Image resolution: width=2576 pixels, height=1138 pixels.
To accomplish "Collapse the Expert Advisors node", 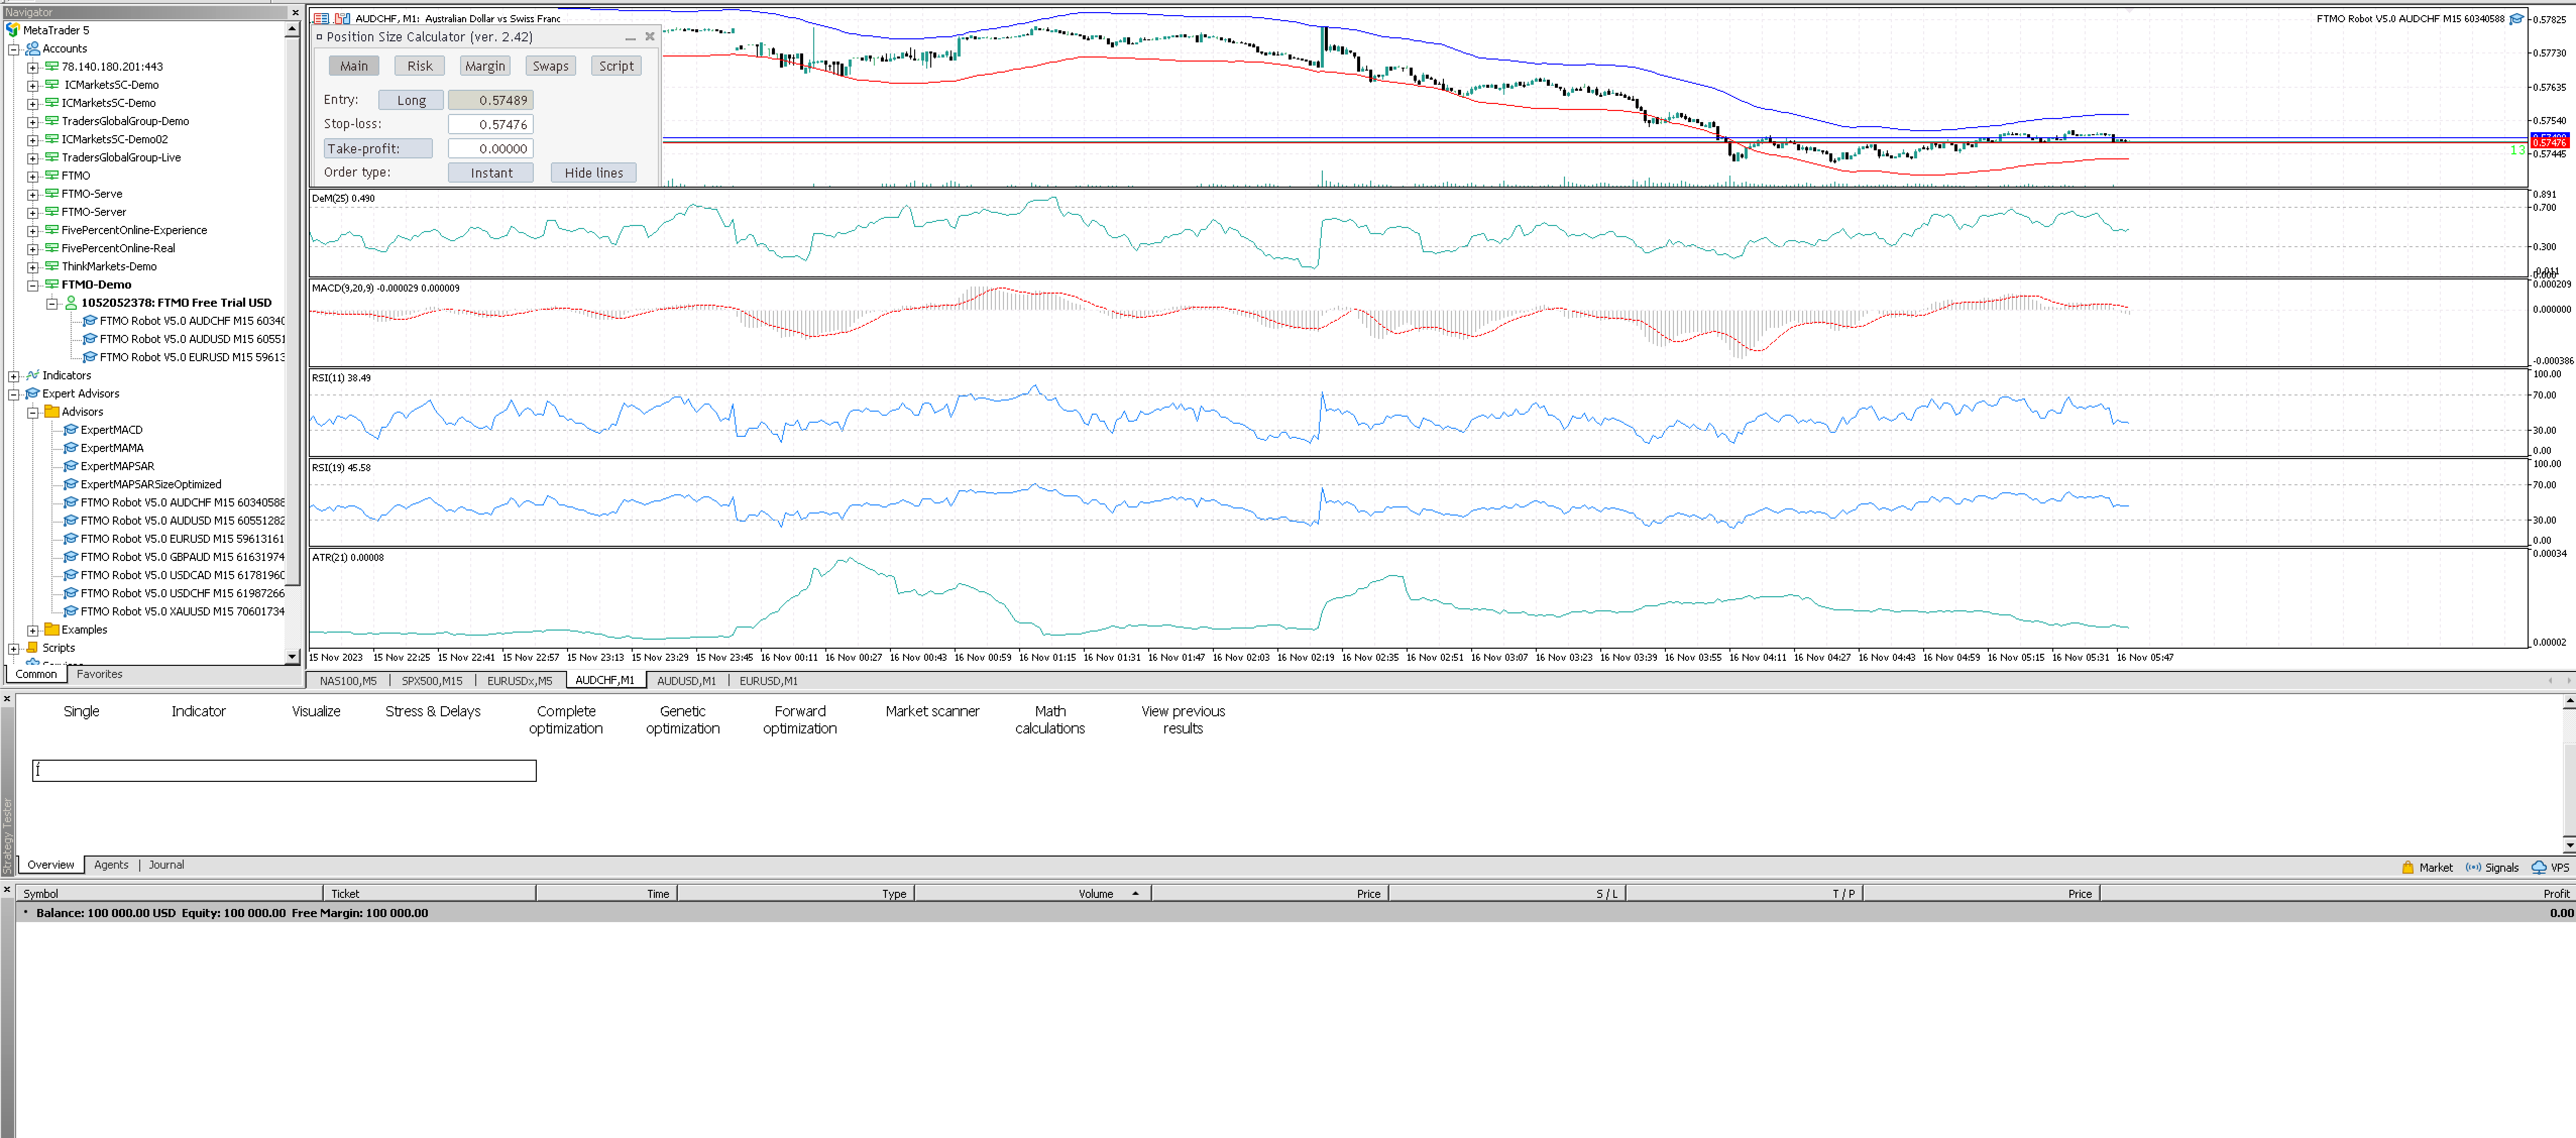I will coord(13,394).
